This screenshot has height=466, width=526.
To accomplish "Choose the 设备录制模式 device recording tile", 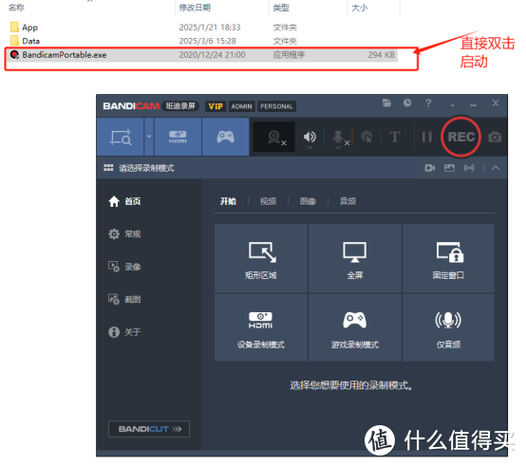I will (x=261, y=328).
